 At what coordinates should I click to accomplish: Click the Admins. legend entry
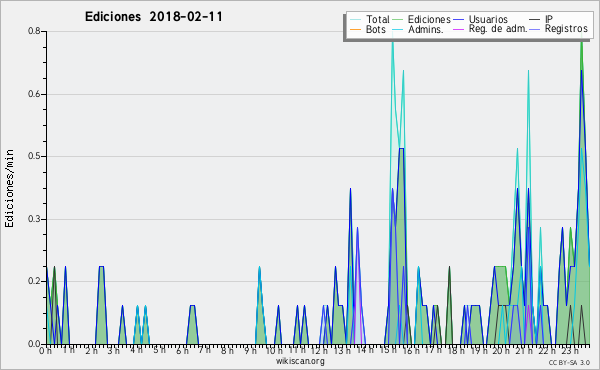coord(418,29)
